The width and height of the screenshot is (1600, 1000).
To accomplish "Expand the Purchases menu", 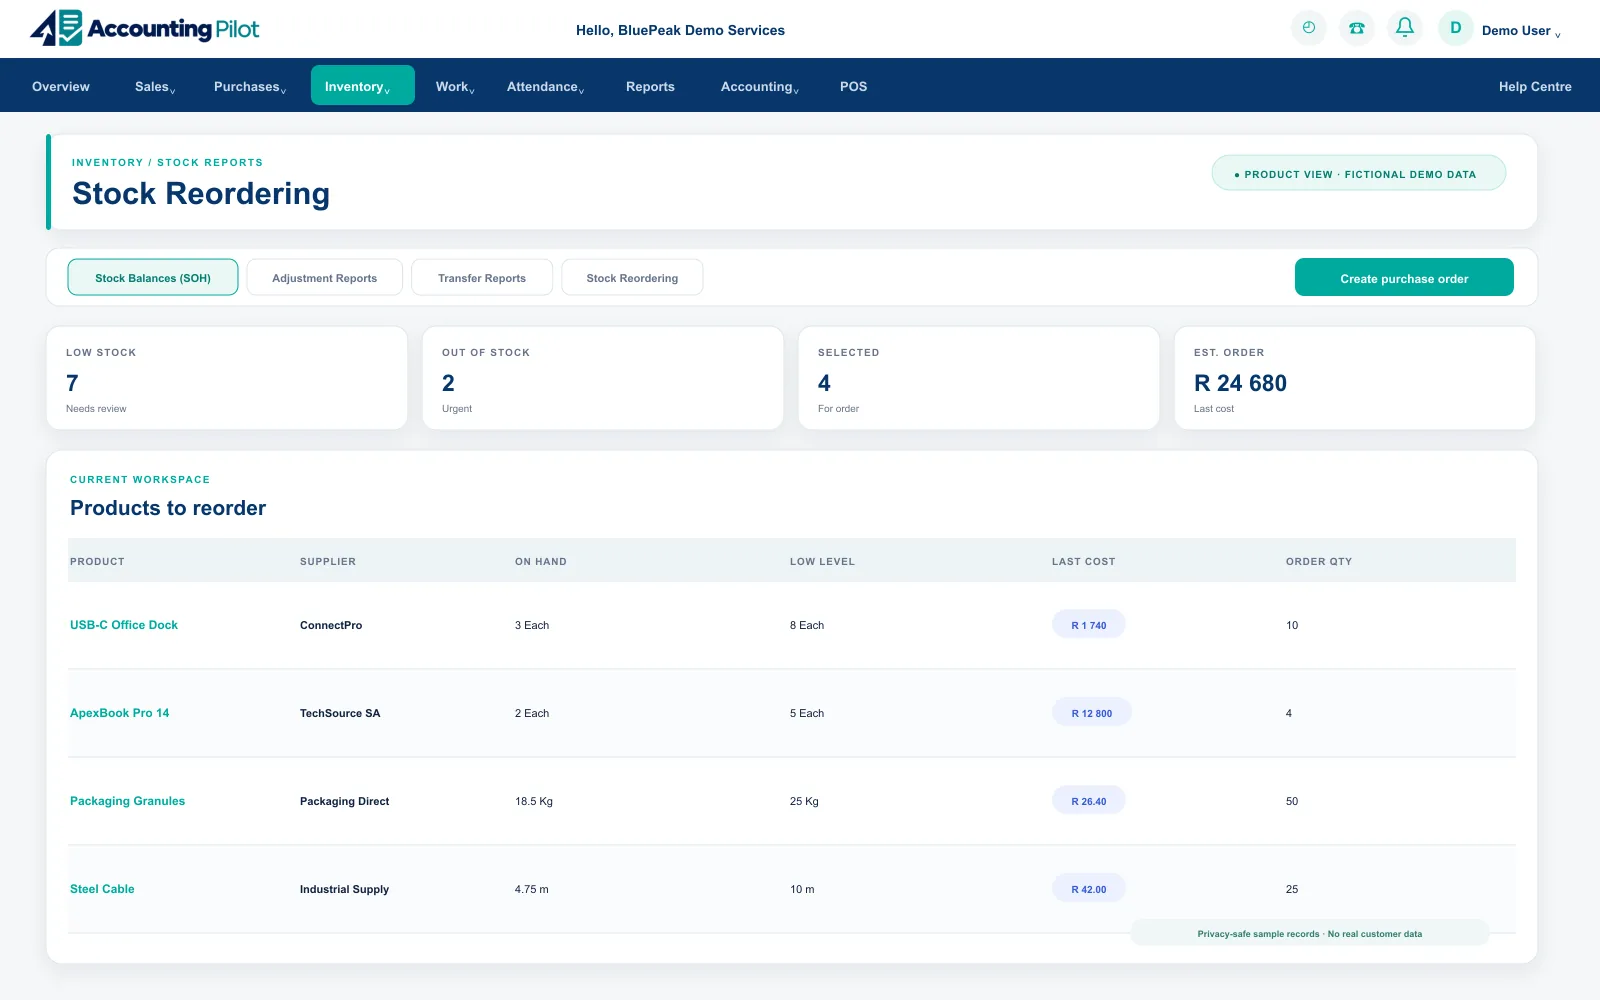I will [x=250, y=87].
